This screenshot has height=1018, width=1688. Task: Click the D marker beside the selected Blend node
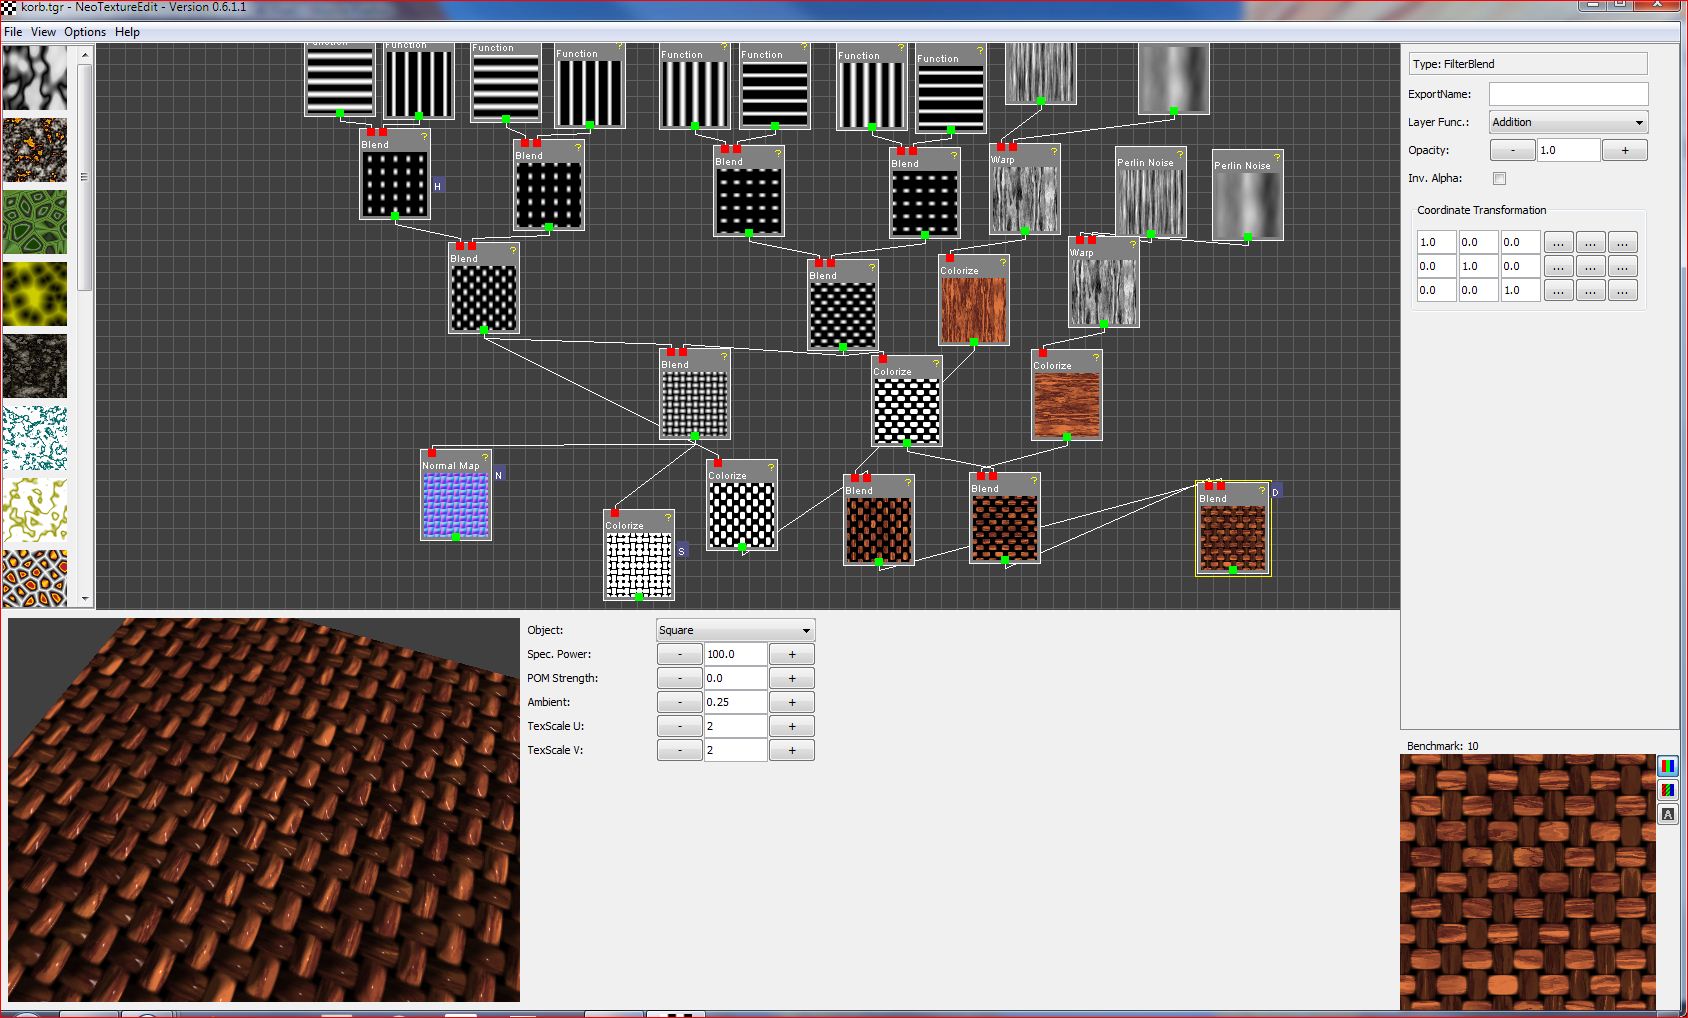(x=1276, y=492)
